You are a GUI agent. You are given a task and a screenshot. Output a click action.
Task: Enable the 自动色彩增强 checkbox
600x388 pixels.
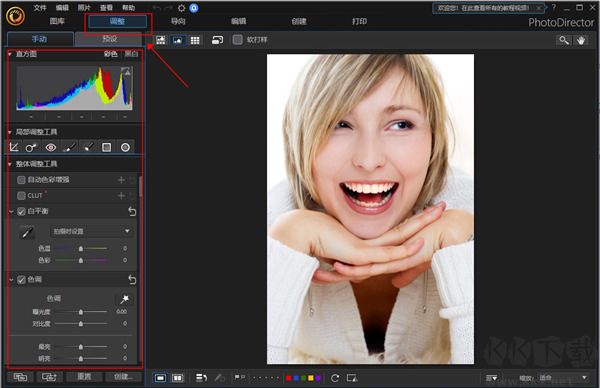tap(21, 179)
